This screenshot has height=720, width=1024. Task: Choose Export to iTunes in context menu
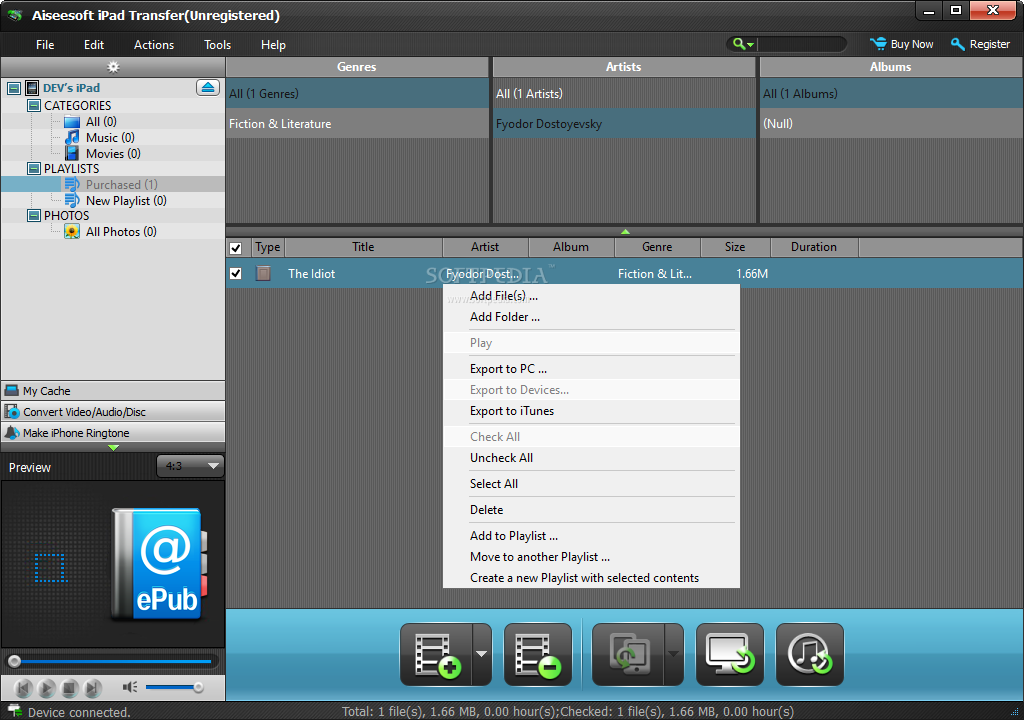(x=591, y=411)
